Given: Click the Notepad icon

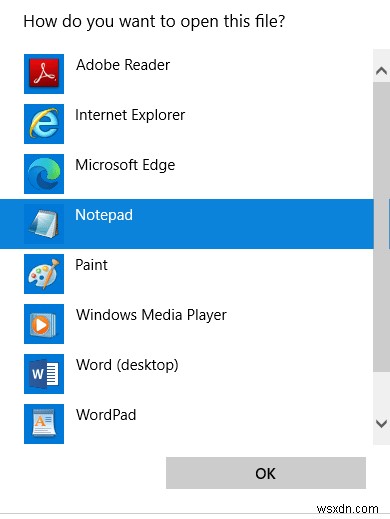Looking at the screenshot, I should coord(44,224).
